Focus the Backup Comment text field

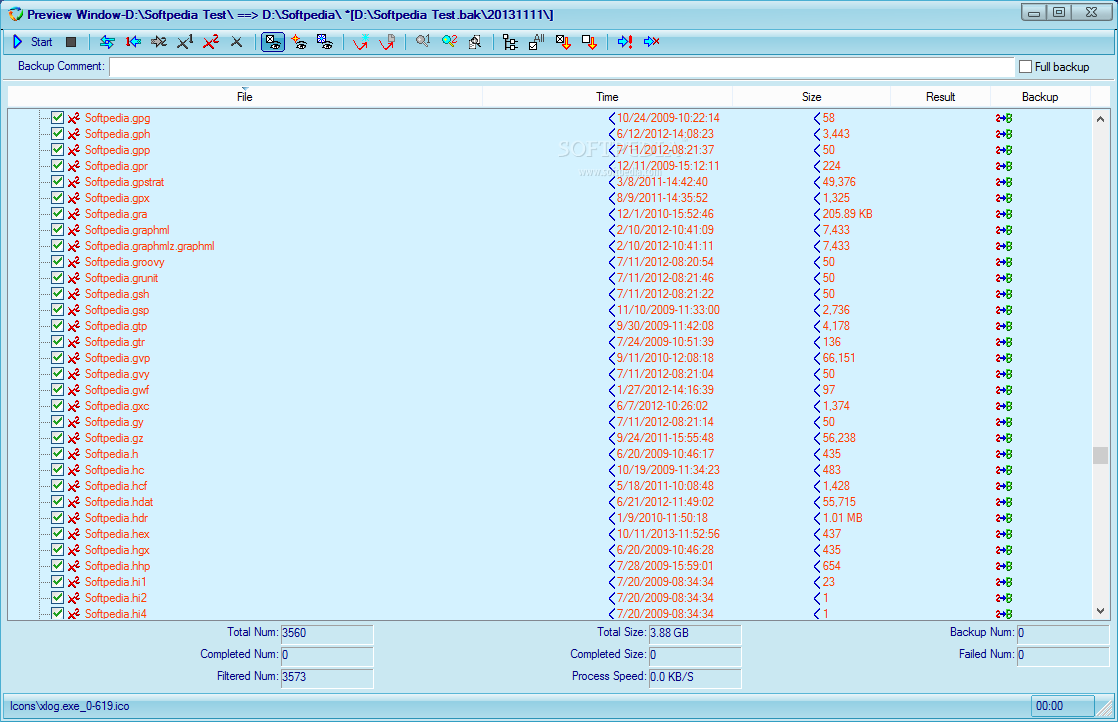(562, 66)
